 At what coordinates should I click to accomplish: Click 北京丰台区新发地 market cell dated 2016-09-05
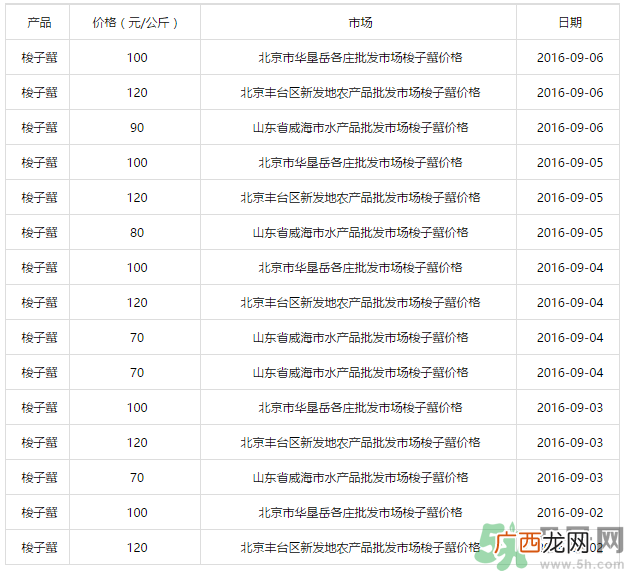(360, 198)
